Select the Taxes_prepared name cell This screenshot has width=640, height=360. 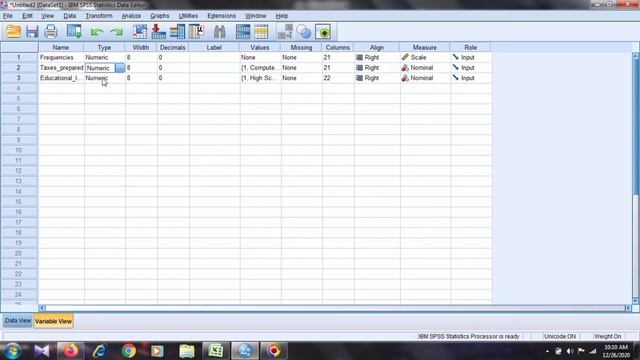coord(61,68)
